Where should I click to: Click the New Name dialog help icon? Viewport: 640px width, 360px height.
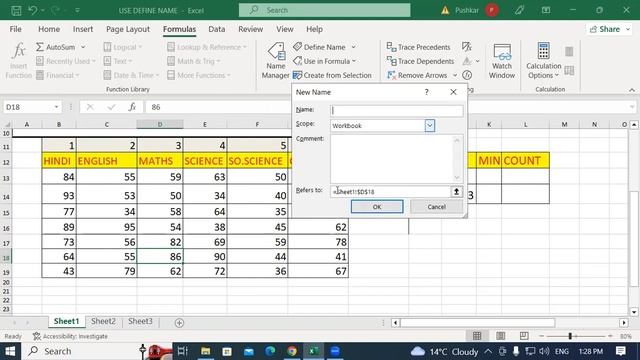pyautogui.click(x=427, y=92)
